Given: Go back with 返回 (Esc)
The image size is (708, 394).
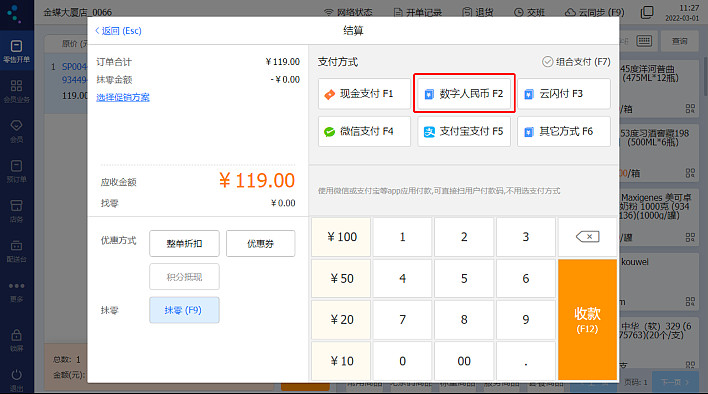Looking at the screenshot, I should point(118,31).
